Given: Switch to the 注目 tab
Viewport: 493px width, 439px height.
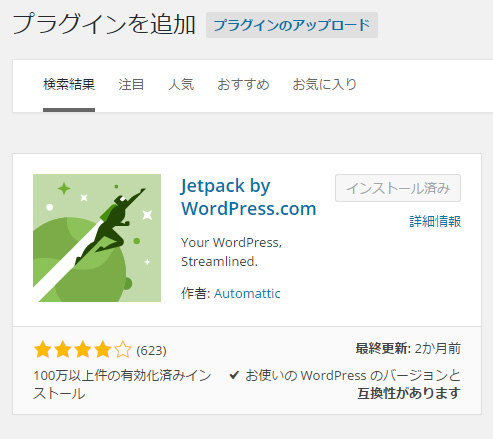Looking at the screenshot, I should pyautogui.click(x=131, y=84).
